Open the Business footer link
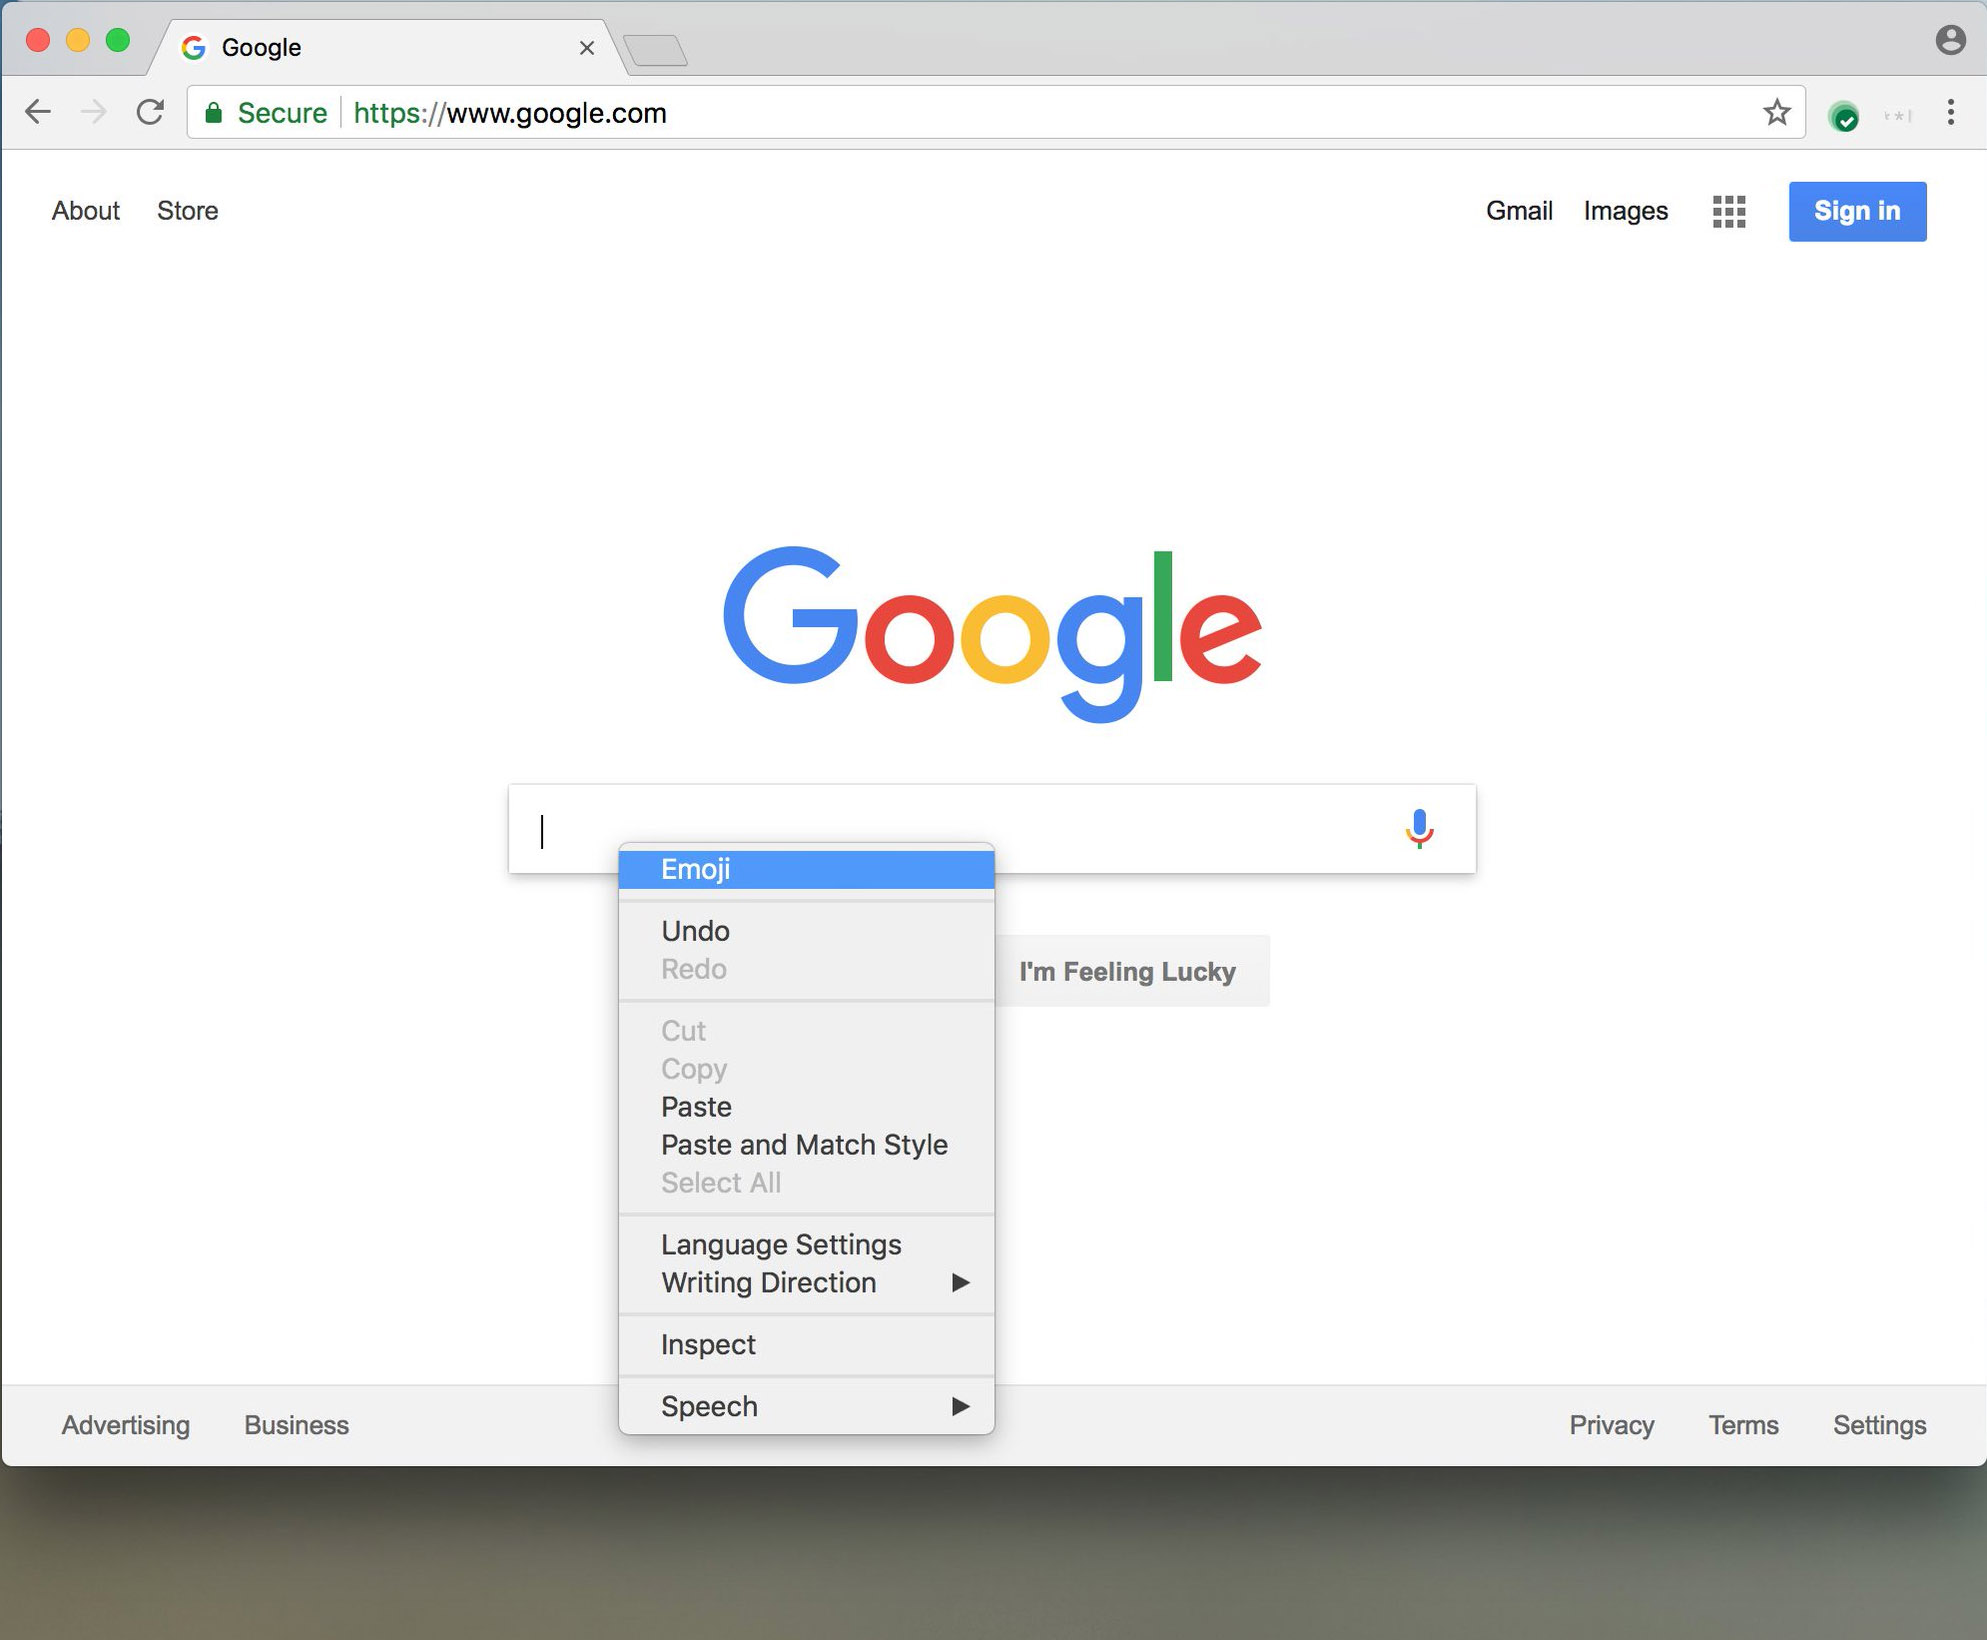Image resolution: width=1987 pixels, height=1640 pixels. tap(296, 1425)
